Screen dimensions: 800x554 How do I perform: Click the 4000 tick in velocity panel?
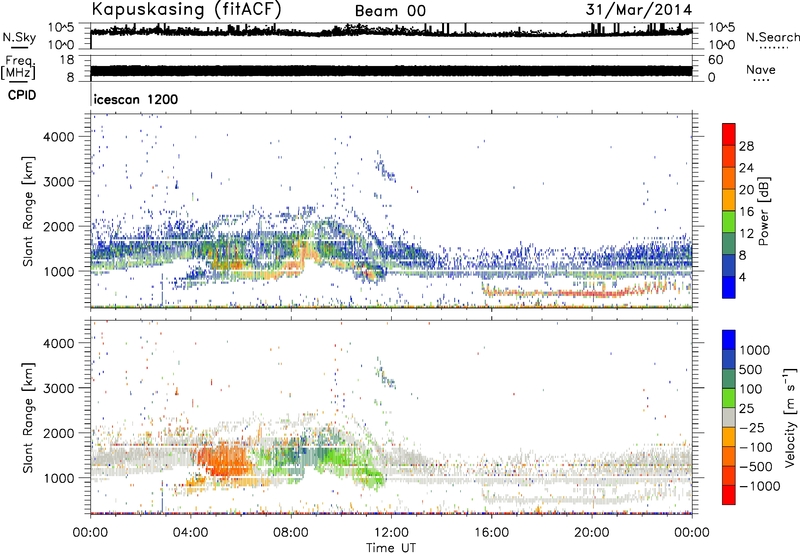(59, 343)
